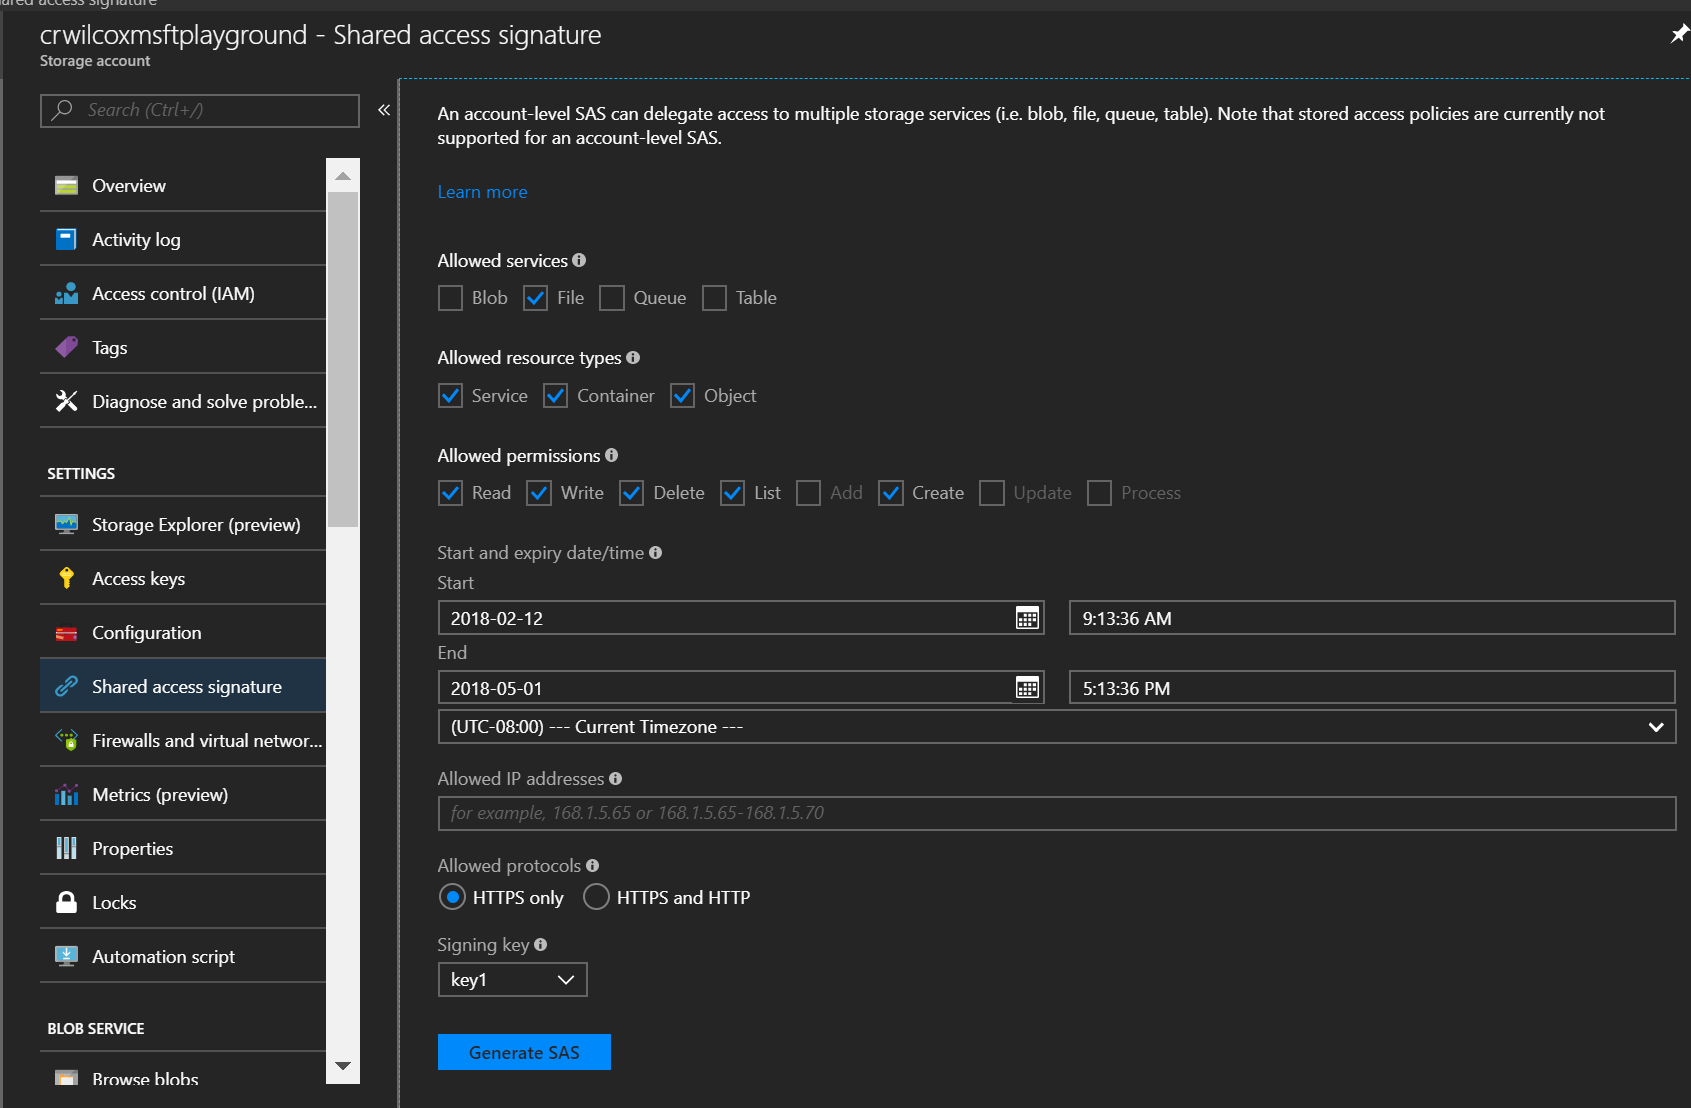This screenshot has width=1691, height=1108.
Task: Open the Activity log menu item
Action: (183, 239)
